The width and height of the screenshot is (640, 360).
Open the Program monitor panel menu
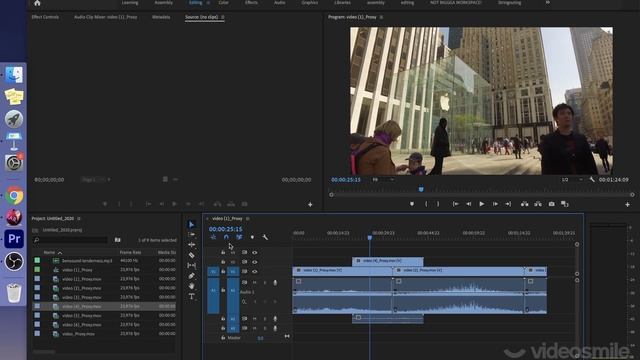coord(381,17)
